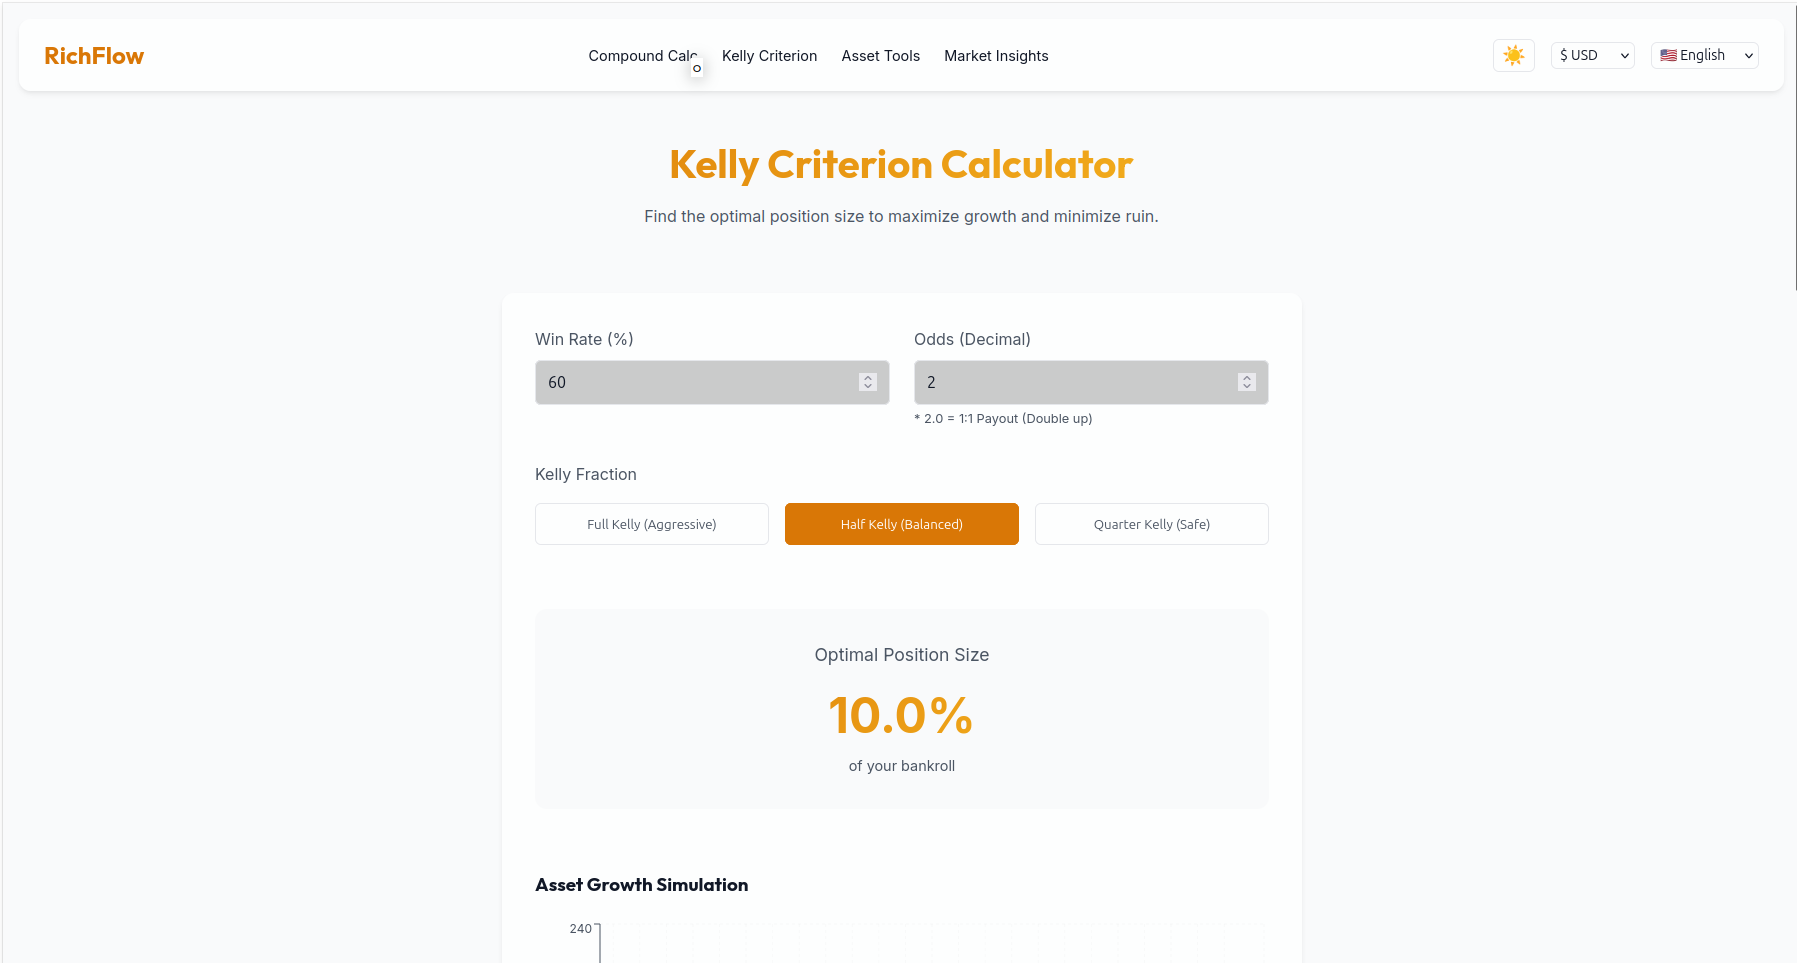The width and height of the screenshot is (1797, 963).
Task: Click the US flag icon in language selector
Action: (x=1666, y=55)
